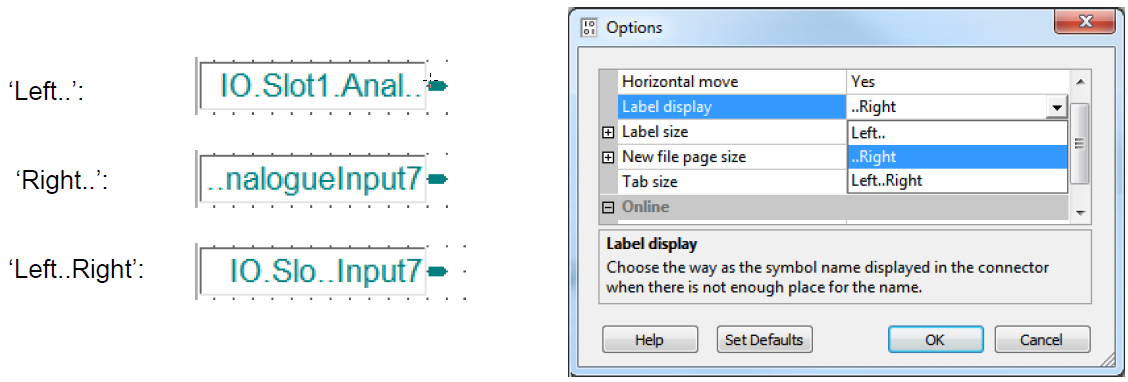Close the Options dialog window
Viewport: 1128px width, 382px height.
click(x=1085, y=23)
